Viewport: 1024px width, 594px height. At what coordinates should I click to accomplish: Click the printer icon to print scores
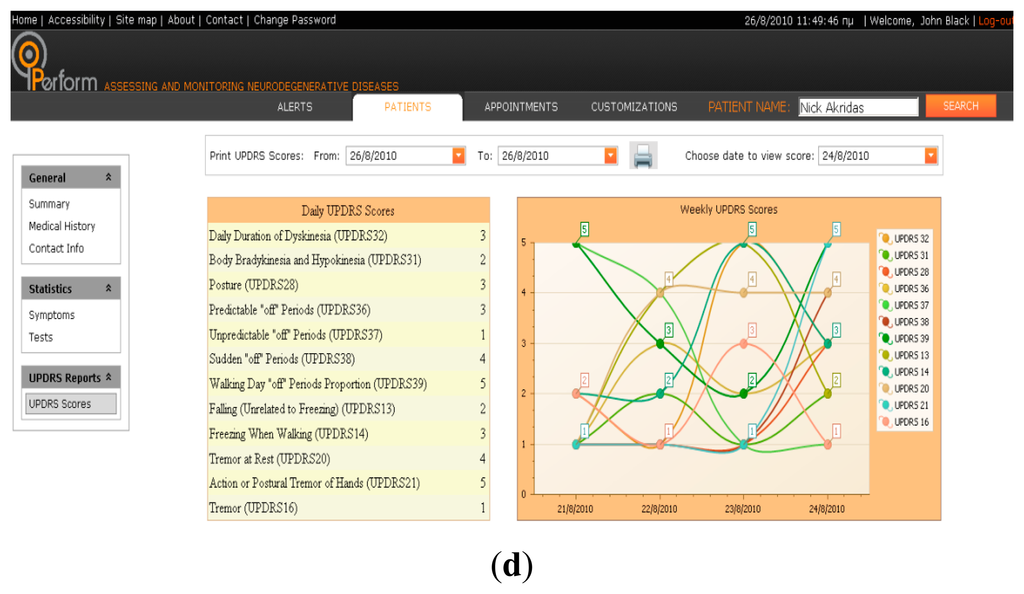643,156
